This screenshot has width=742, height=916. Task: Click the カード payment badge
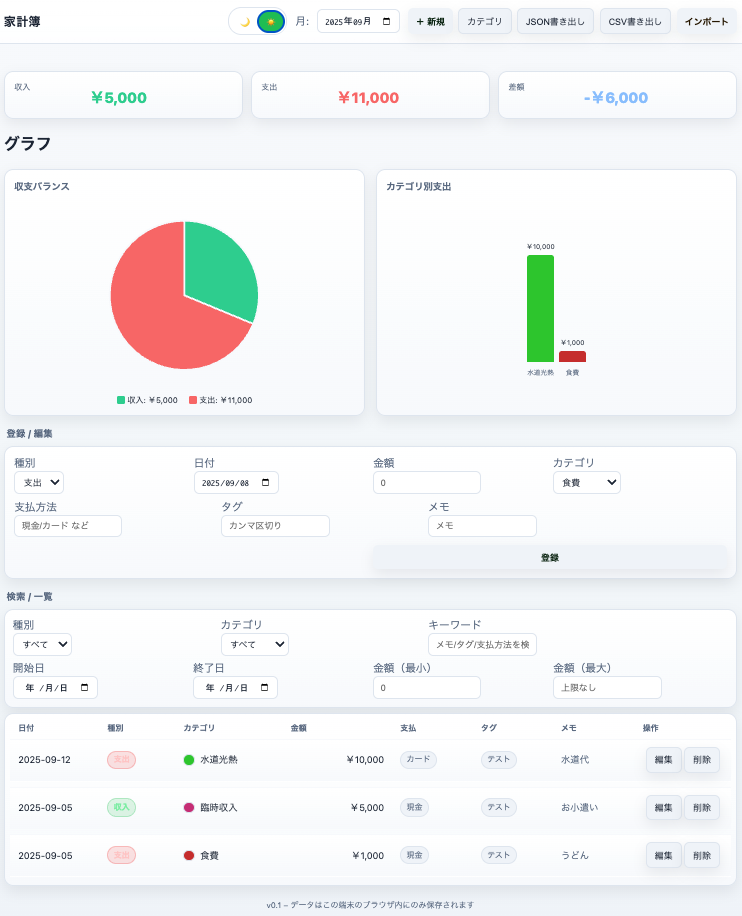418,759
